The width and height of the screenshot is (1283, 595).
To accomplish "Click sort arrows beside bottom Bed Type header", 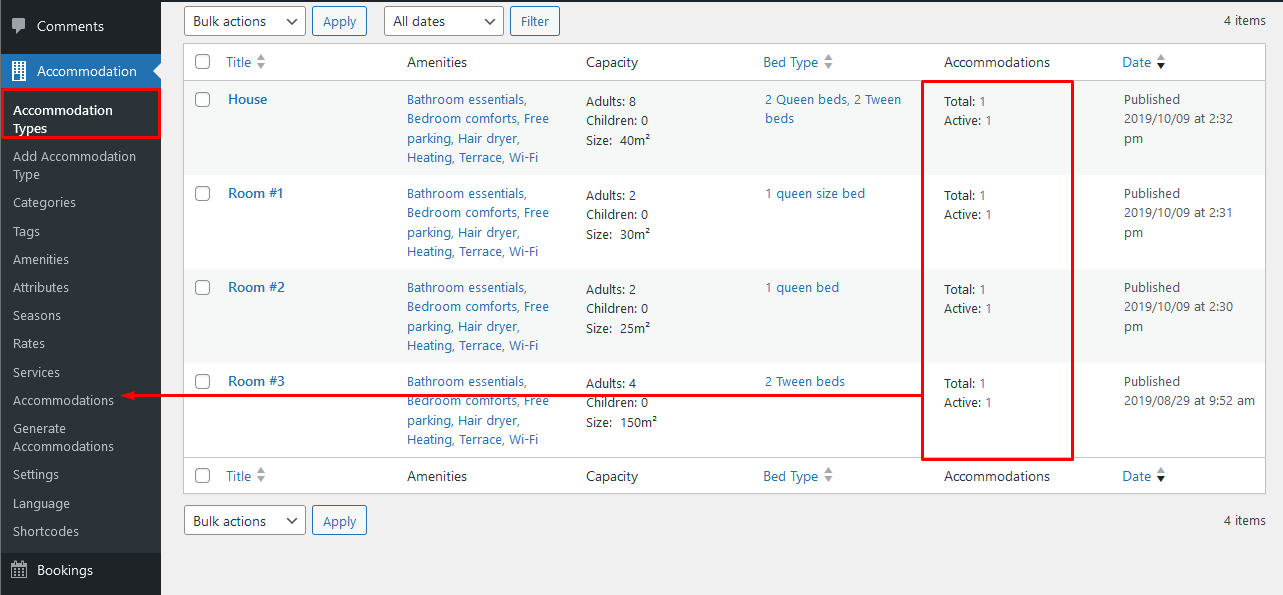I will click(828, 476).
